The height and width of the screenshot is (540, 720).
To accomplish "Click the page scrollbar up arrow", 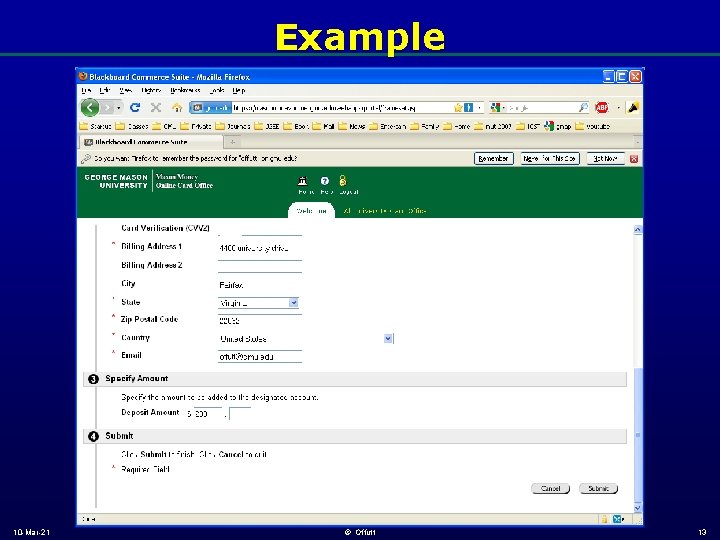I will tap(638, 229).
